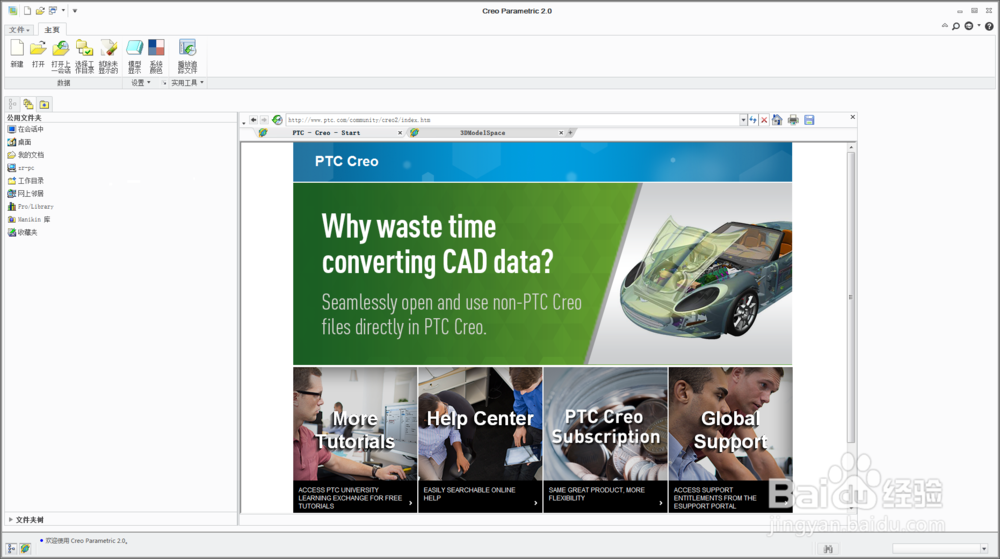Add a new browser tab with plus
The width and height of the screenshot is (1000, 559).
(x=570, y=133)
